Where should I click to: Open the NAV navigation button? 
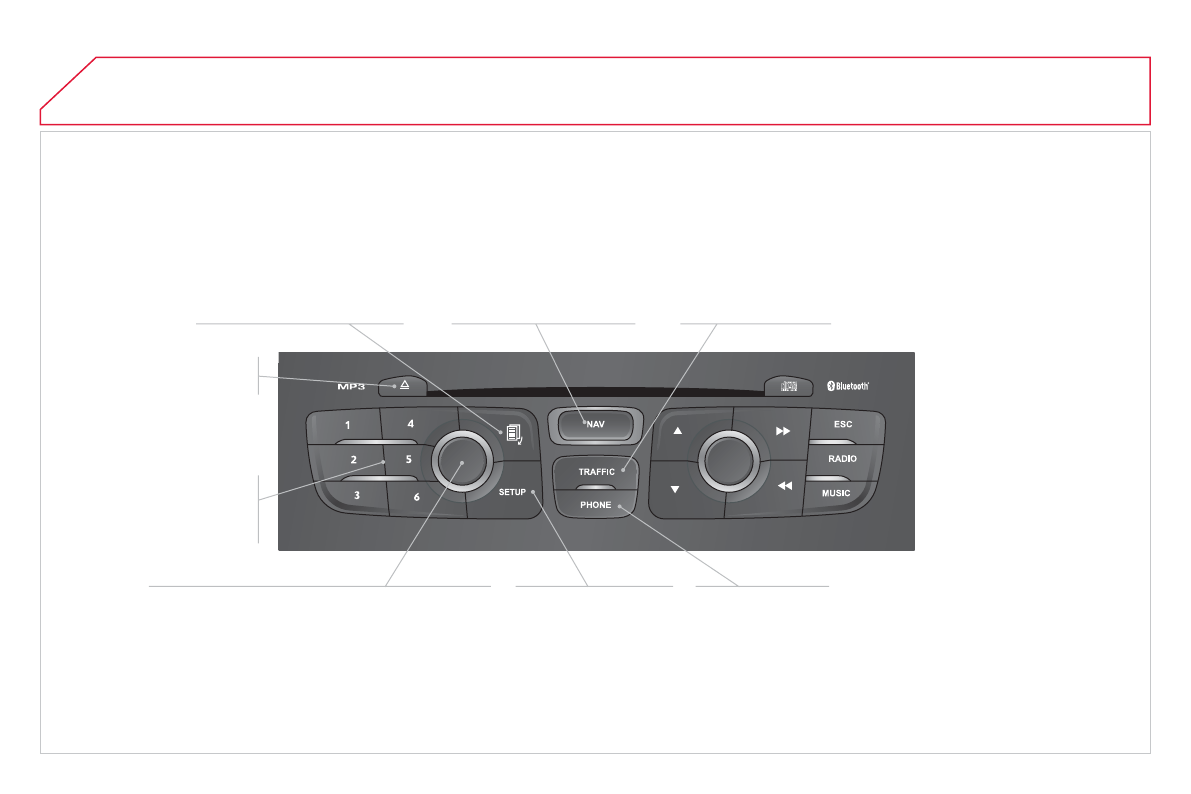point(596,425)
